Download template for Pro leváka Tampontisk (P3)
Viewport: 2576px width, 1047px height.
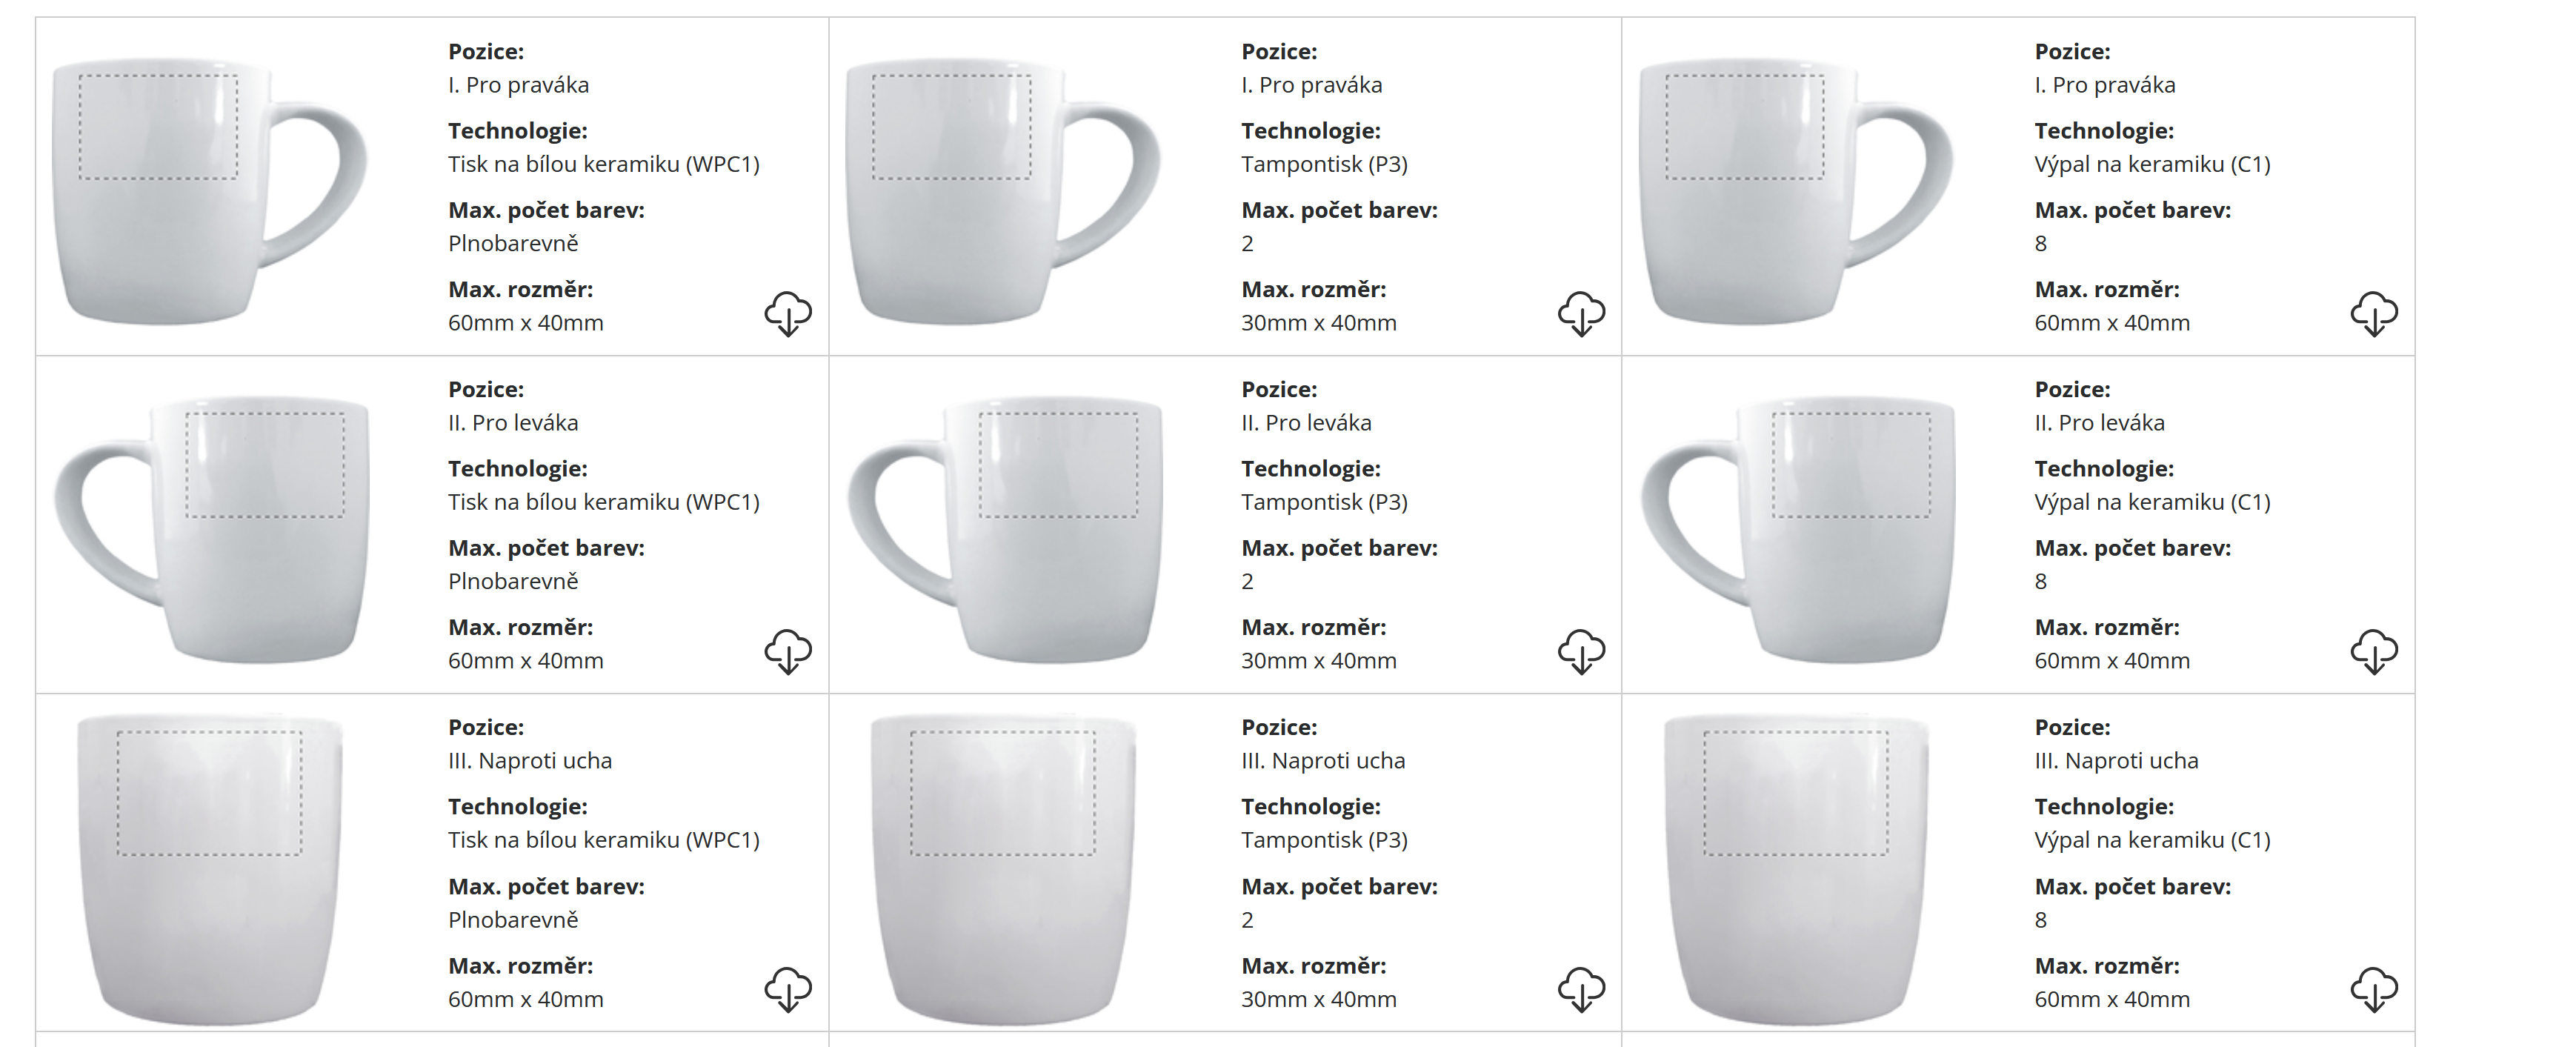pyautogui.click(x=1581, y=652)
